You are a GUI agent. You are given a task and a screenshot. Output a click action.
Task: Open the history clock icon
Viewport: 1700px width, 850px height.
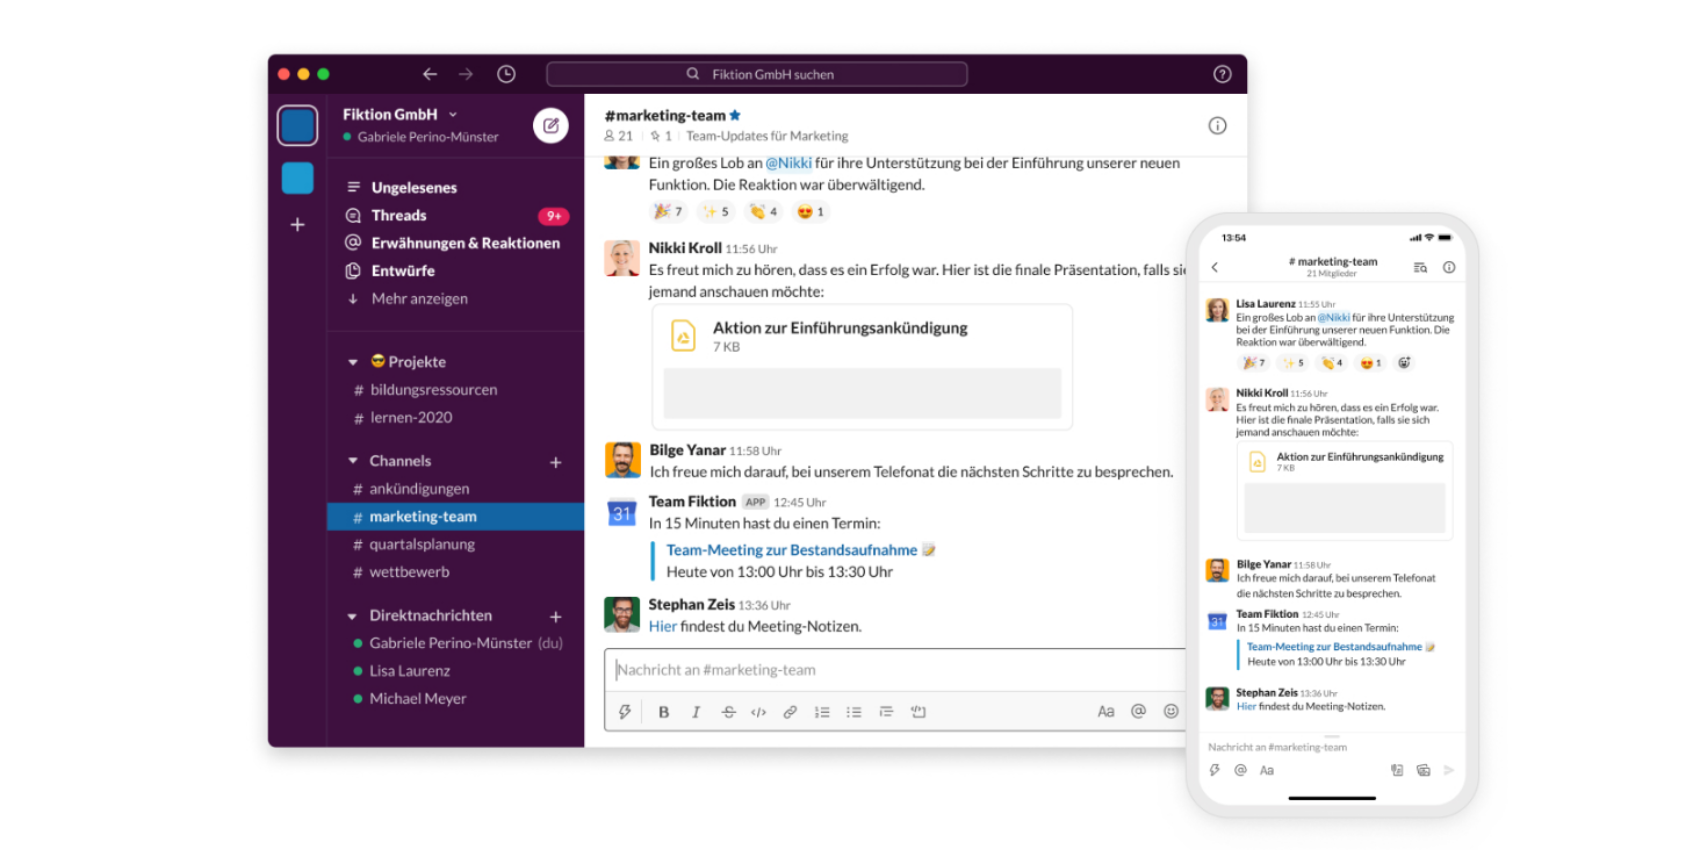click(x=507, y=74)
